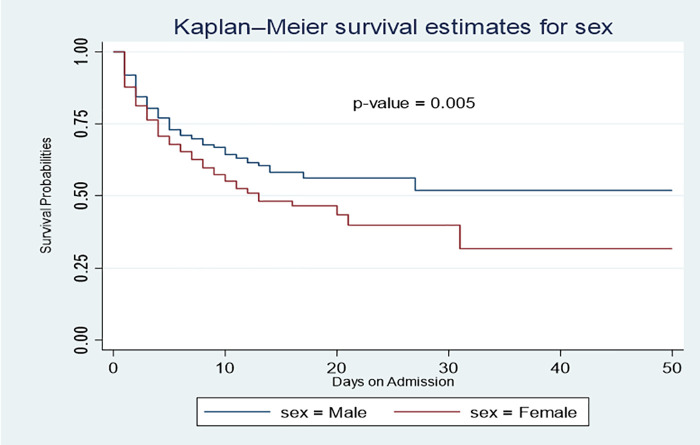This screenshot has height=445, width=700.
Task: Click the x-axis tick label 50
Action: (672, 367)
